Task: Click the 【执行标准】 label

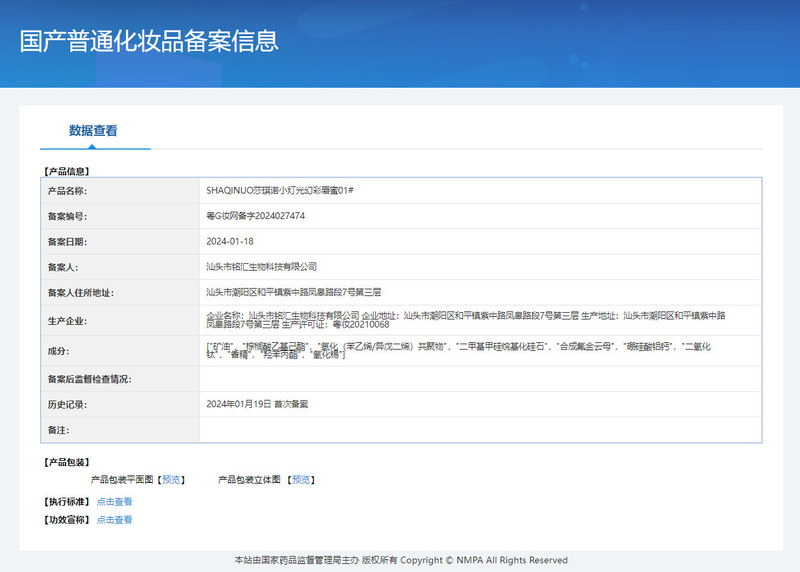Action: 66,502
